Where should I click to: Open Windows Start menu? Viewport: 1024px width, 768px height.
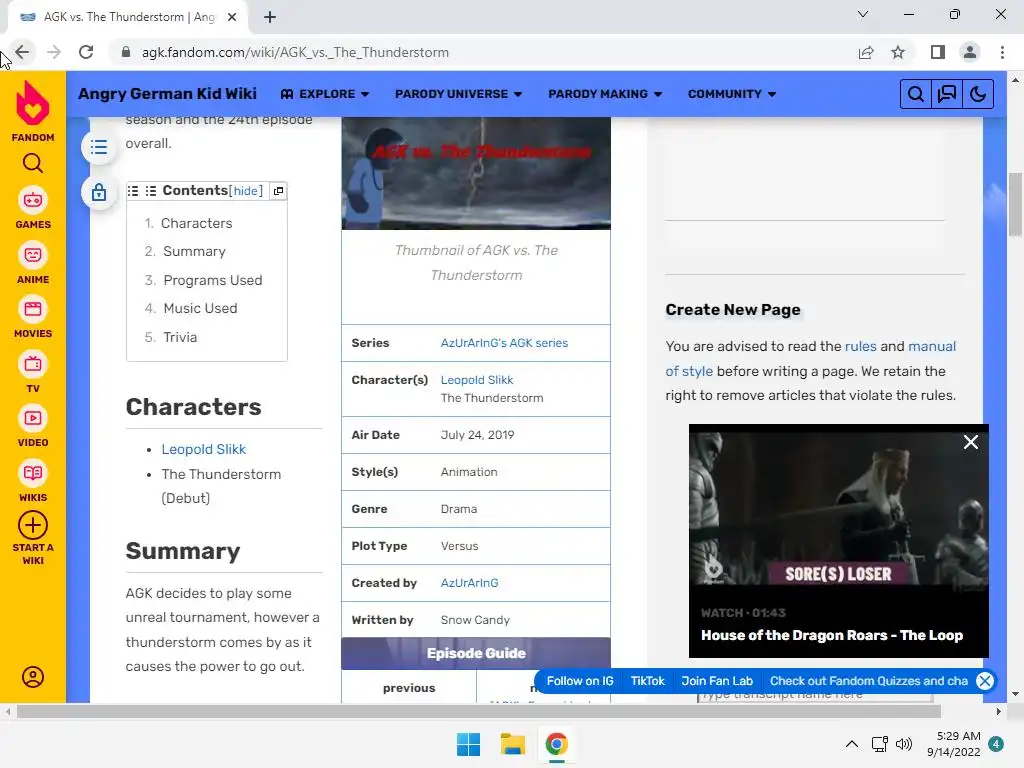(x=468, y=744)
